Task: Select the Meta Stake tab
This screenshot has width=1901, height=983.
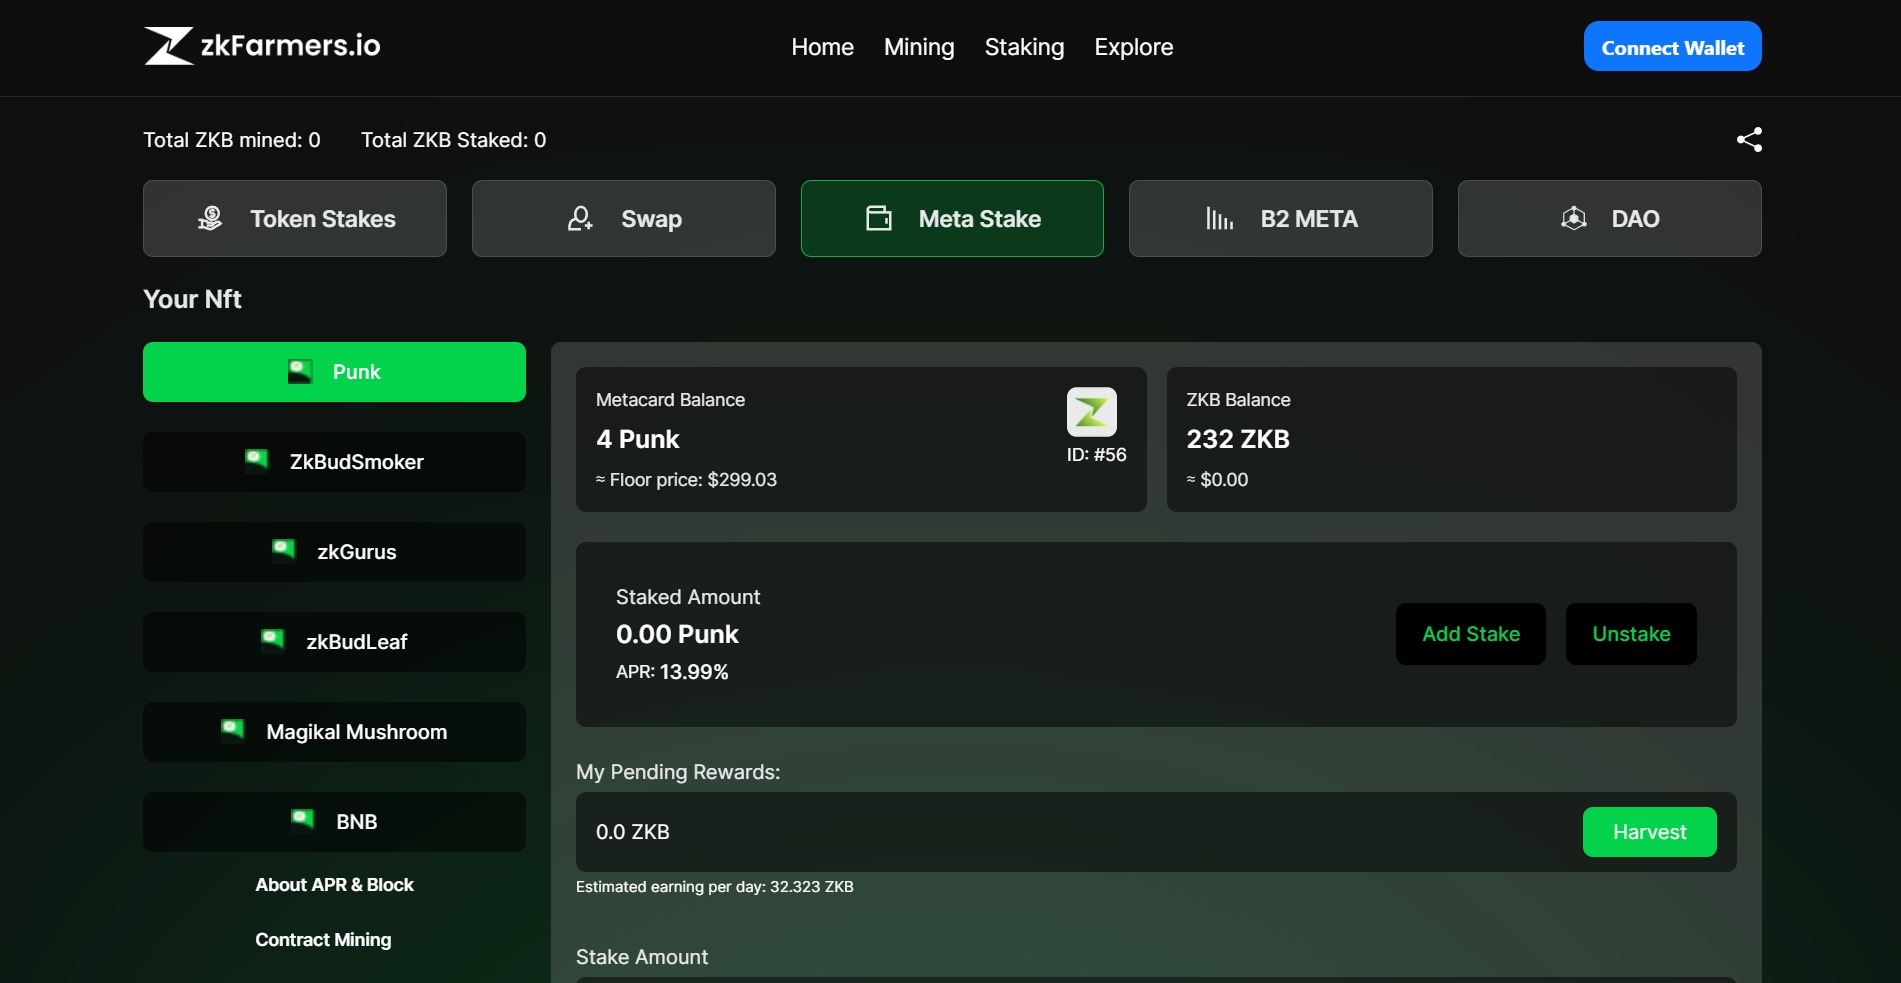Action: pos(952,219)
